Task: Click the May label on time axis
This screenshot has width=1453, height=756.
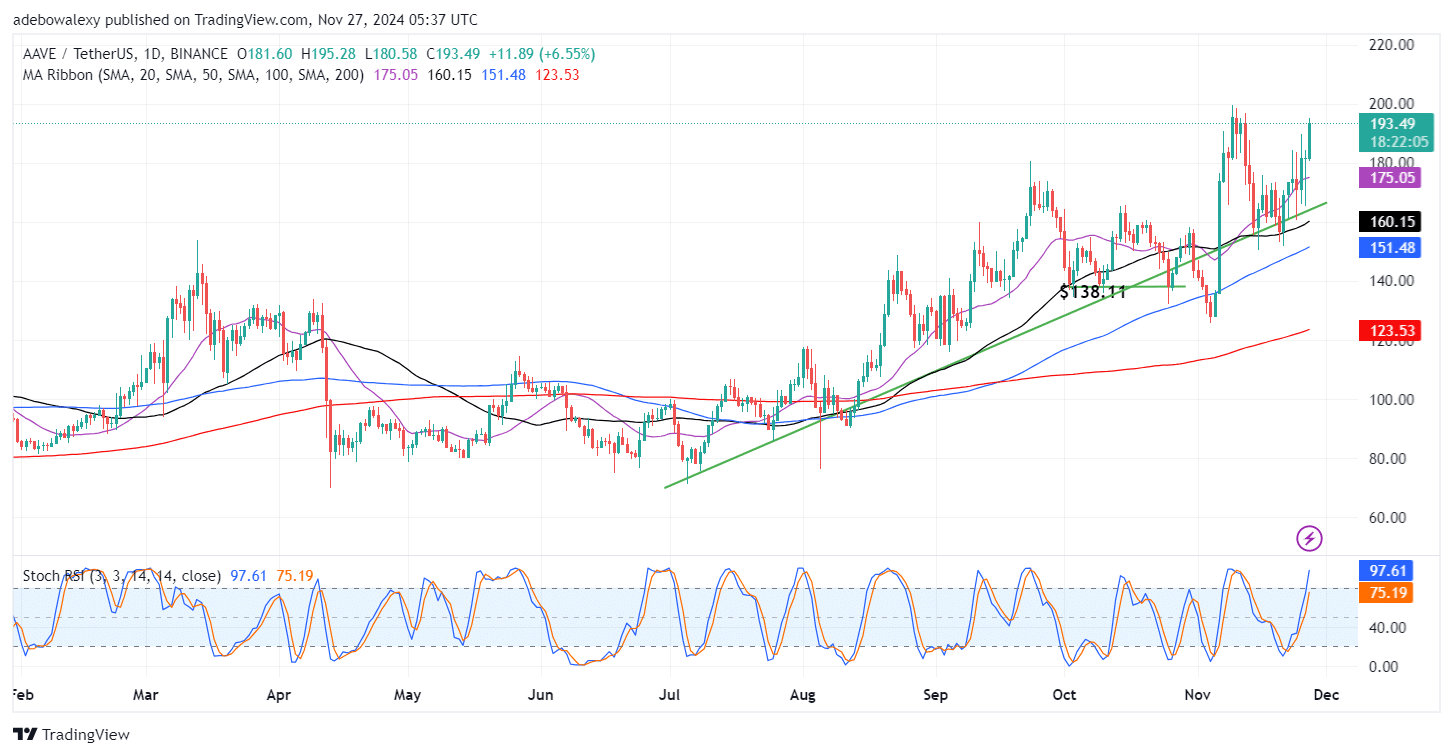Action: pos(405,693)
